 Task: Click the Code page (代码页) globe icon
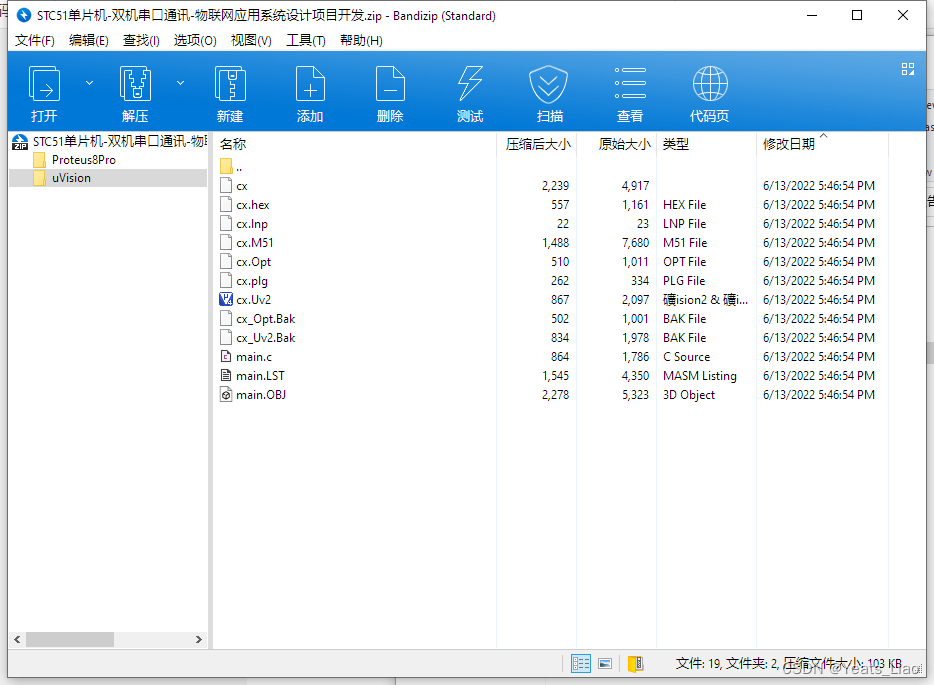tap(710, 83)
